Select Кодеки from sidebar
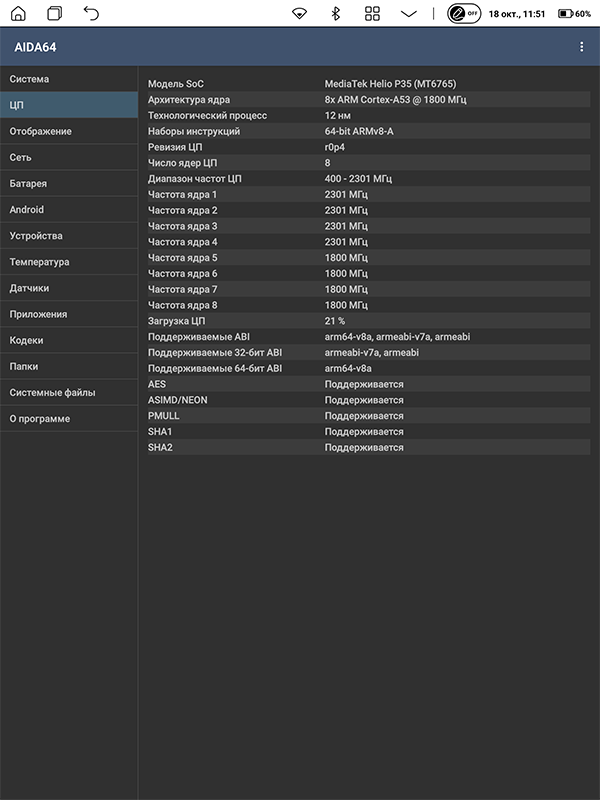The image size is (600, 800). tap(27, 340)
